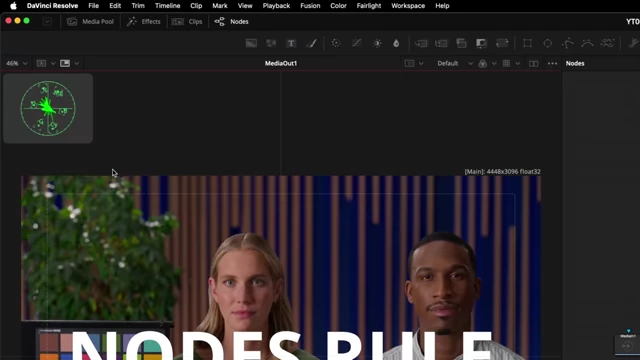The image size is (640, 360).
Task: Click the MediaOut1 viewer title
Action: (x=281, y=63)
